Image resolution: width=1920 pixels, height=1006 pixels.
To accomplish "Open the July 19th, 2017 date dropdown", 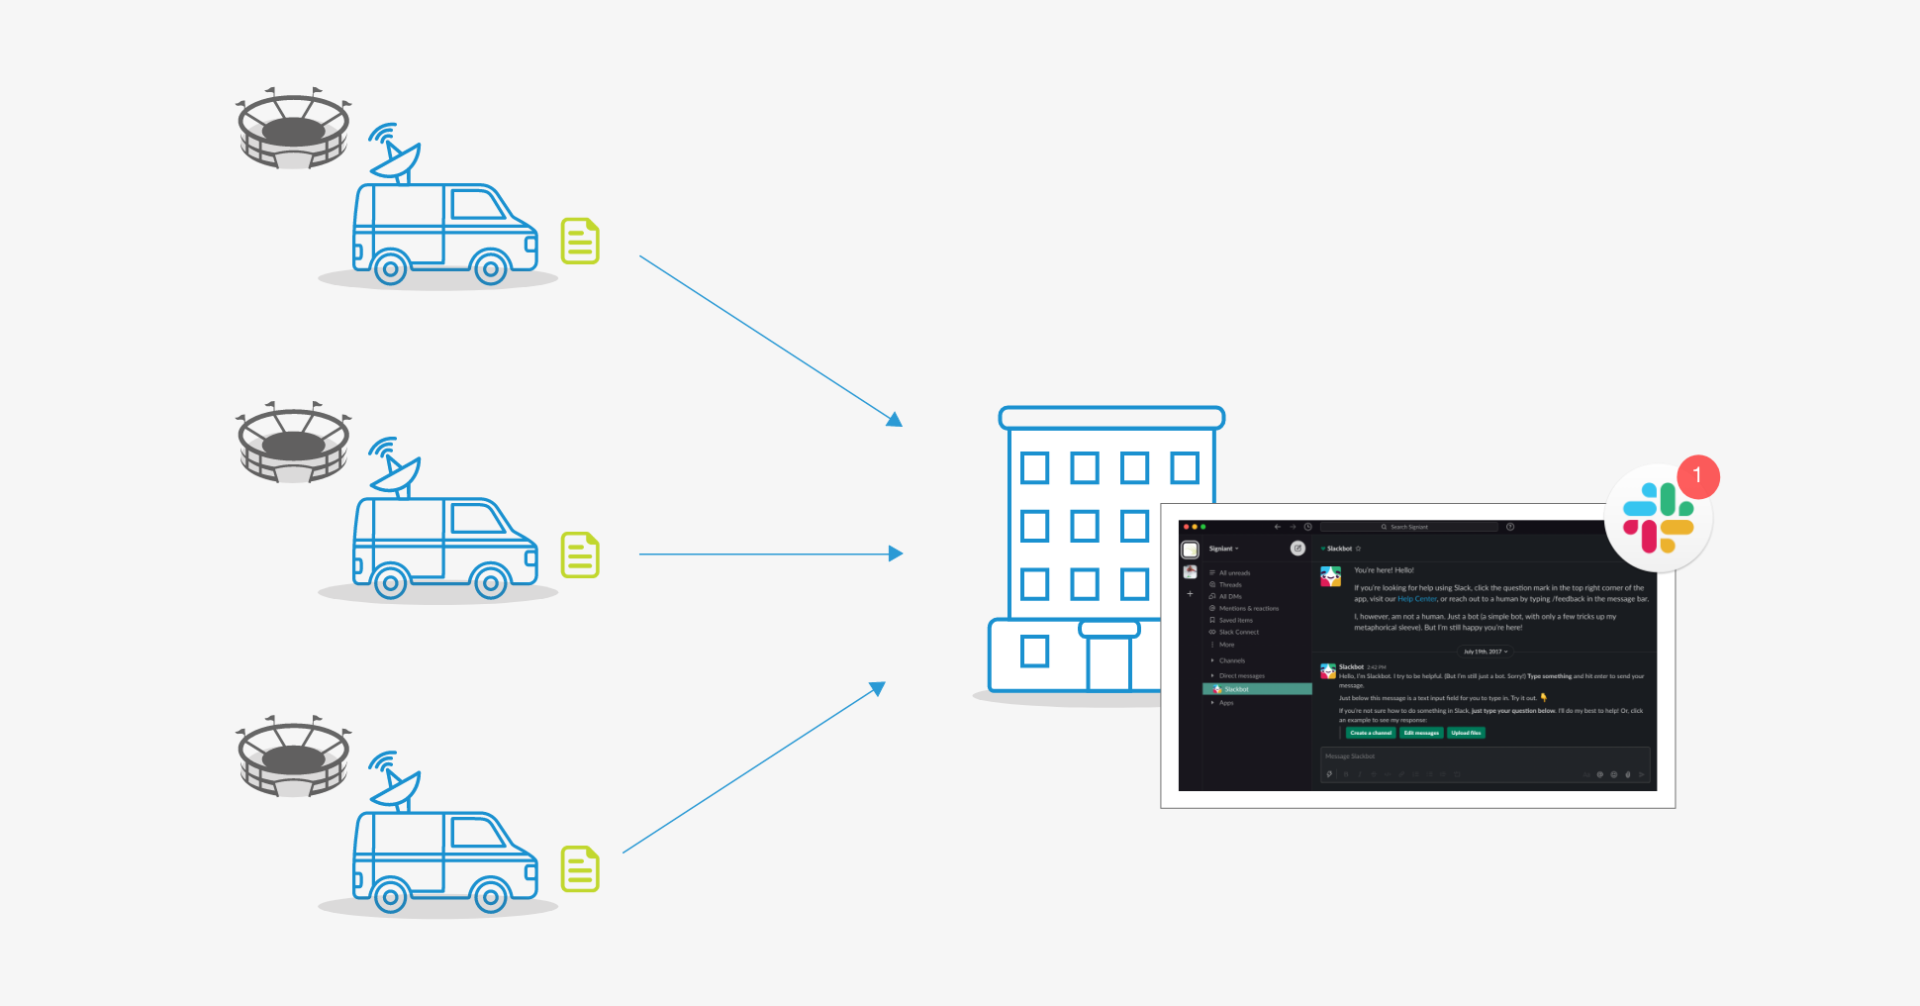I will coord(1486,652).
